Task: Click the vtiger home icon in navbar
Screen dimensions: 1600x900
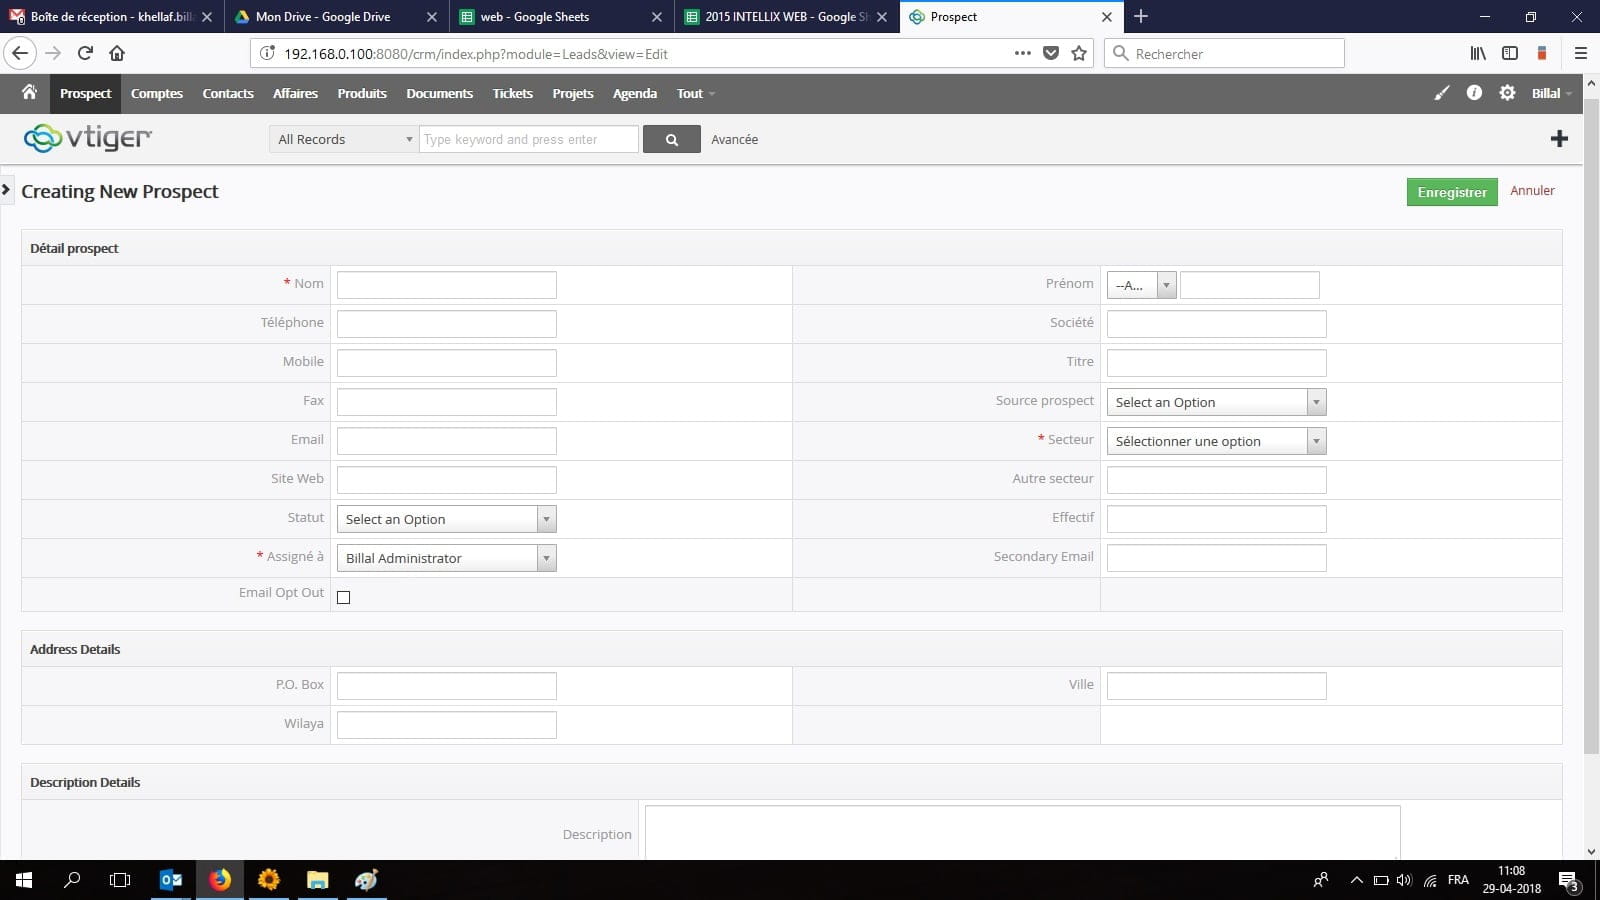Action: click(x=29, y=93)
